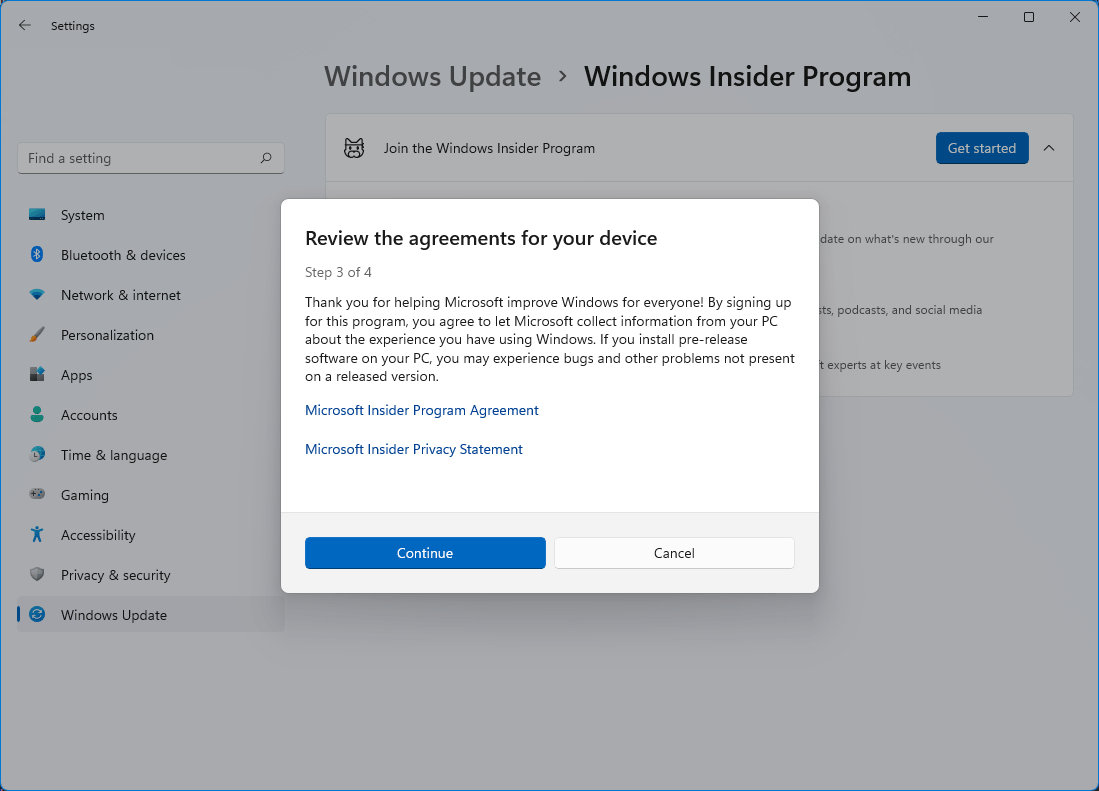Click the Privacy & security shield icon
1099x791 pixels.
pyautogui.click(x=37, y=575)
